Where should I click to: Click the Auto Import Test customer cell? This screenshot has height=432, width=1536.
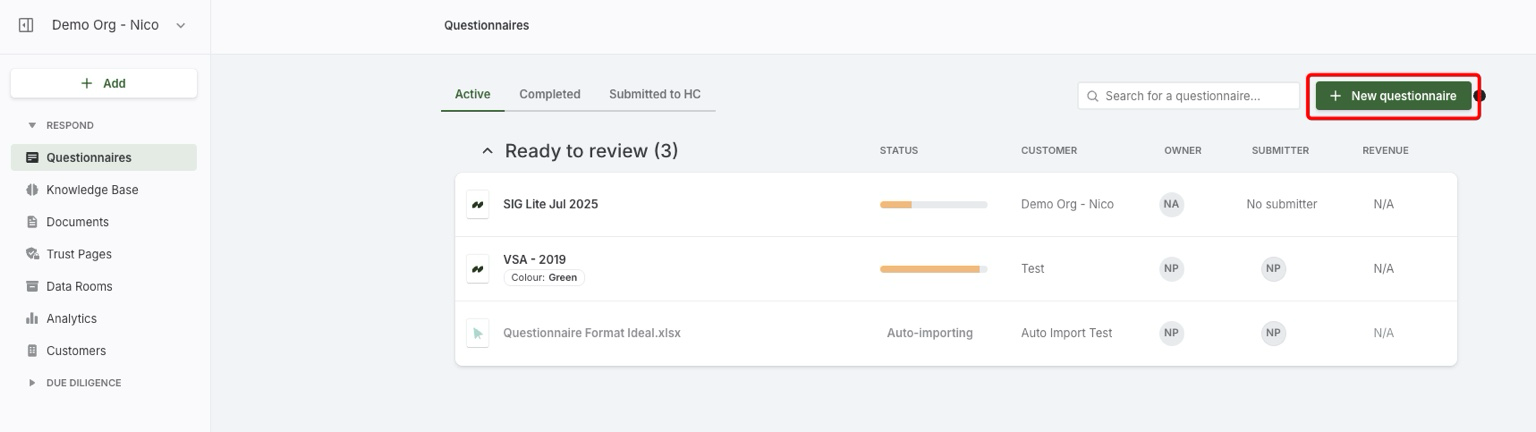(x=1066, y=333)
